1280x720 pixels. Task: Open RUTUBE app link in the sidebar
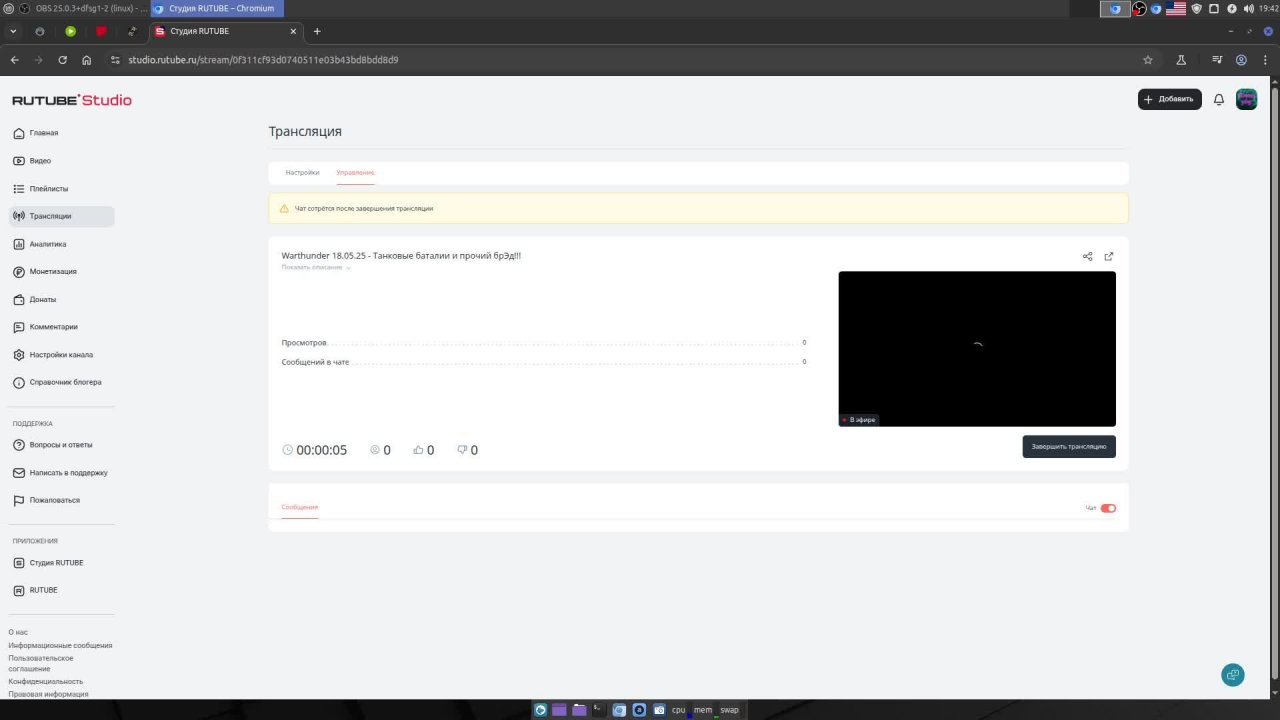[x=35, y=590]
